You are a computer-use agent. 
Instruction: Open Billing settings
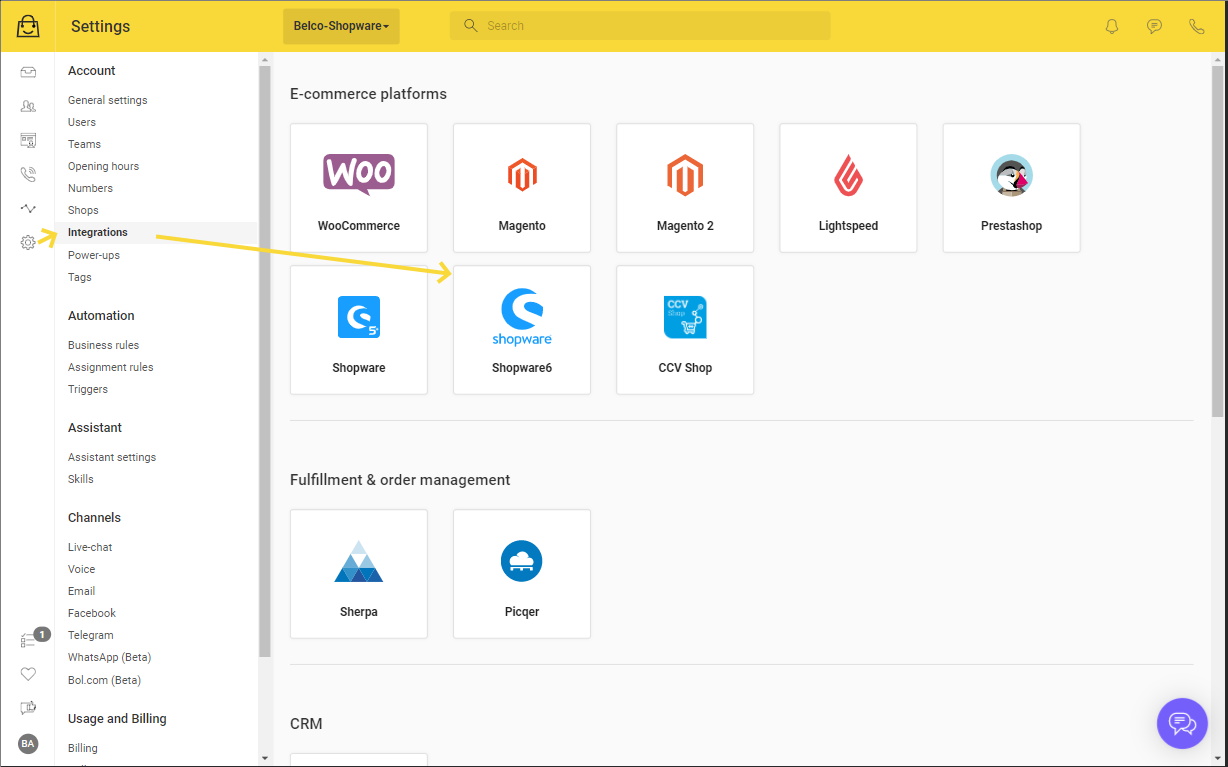pos(83,748)
